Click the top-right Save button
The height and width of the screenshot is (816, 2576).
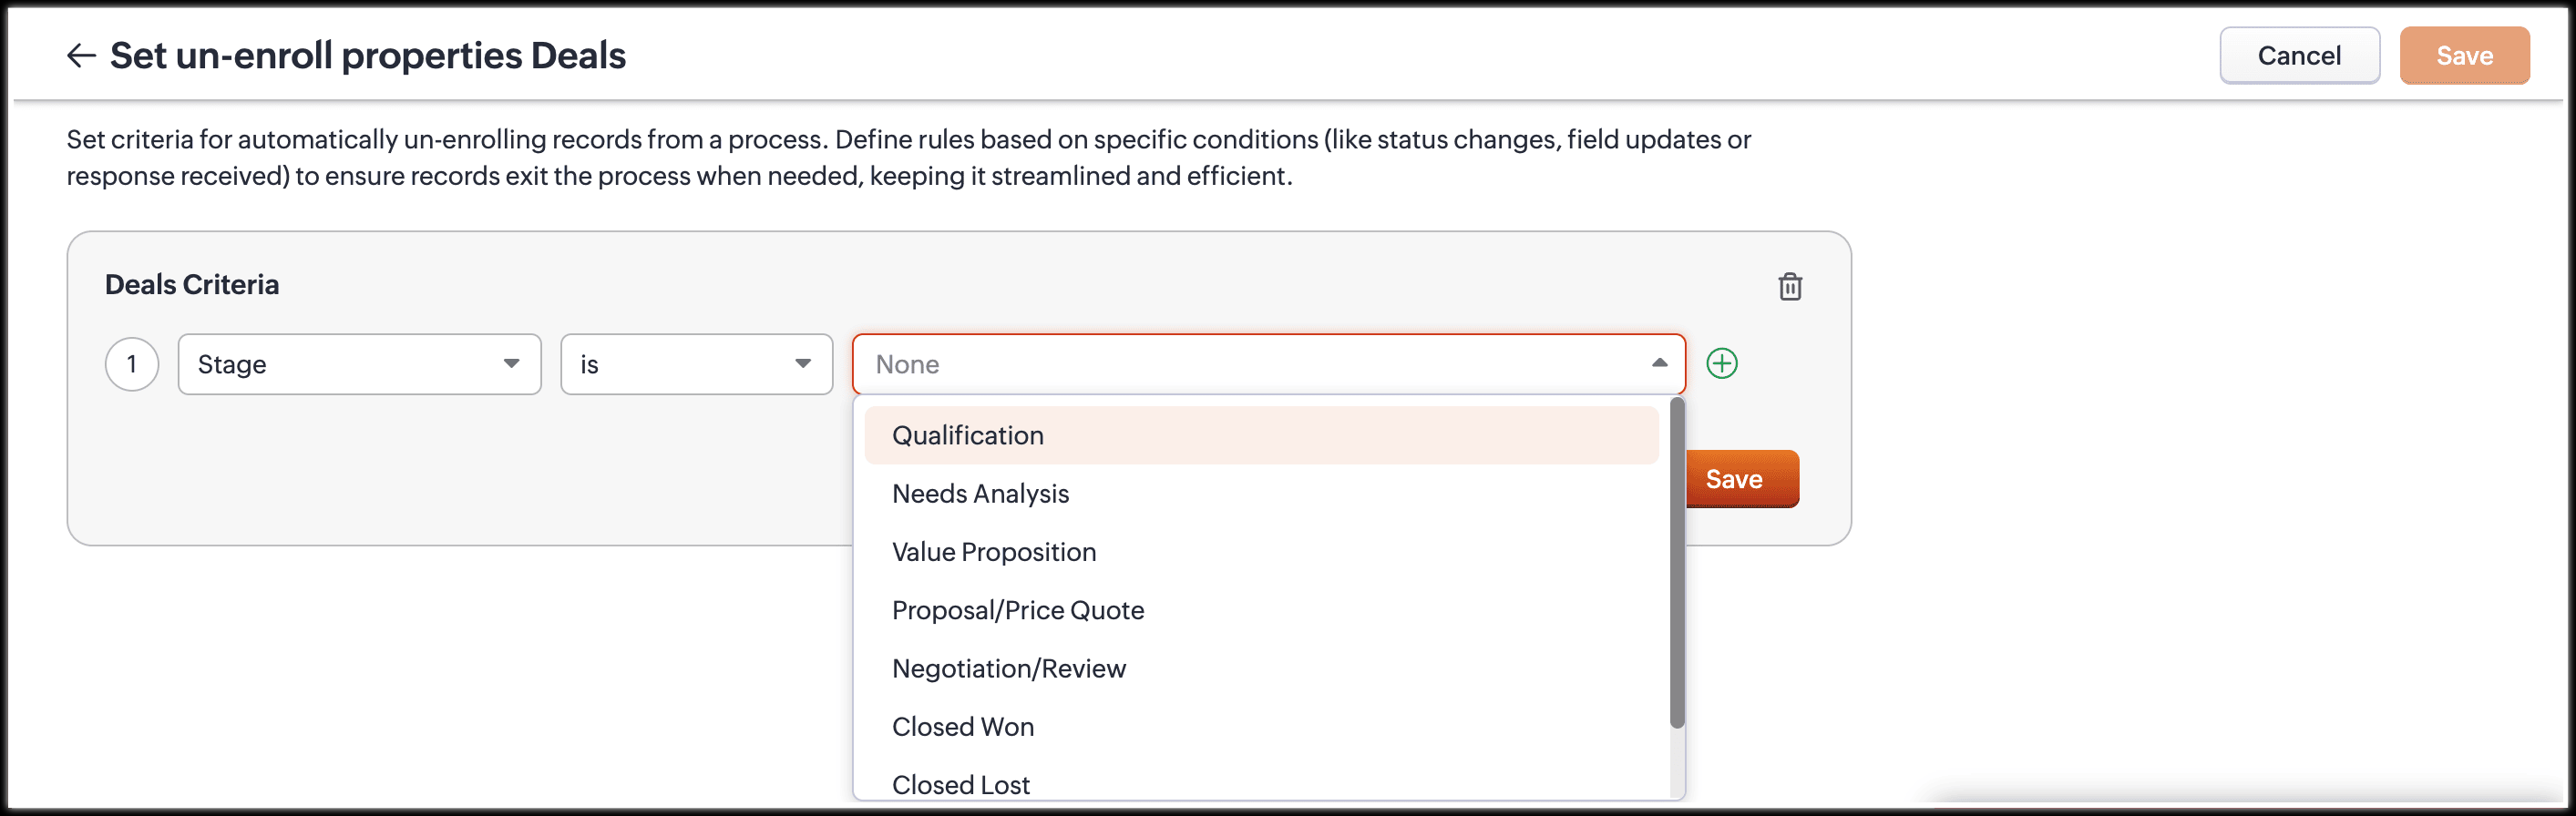click(2463, 56)
